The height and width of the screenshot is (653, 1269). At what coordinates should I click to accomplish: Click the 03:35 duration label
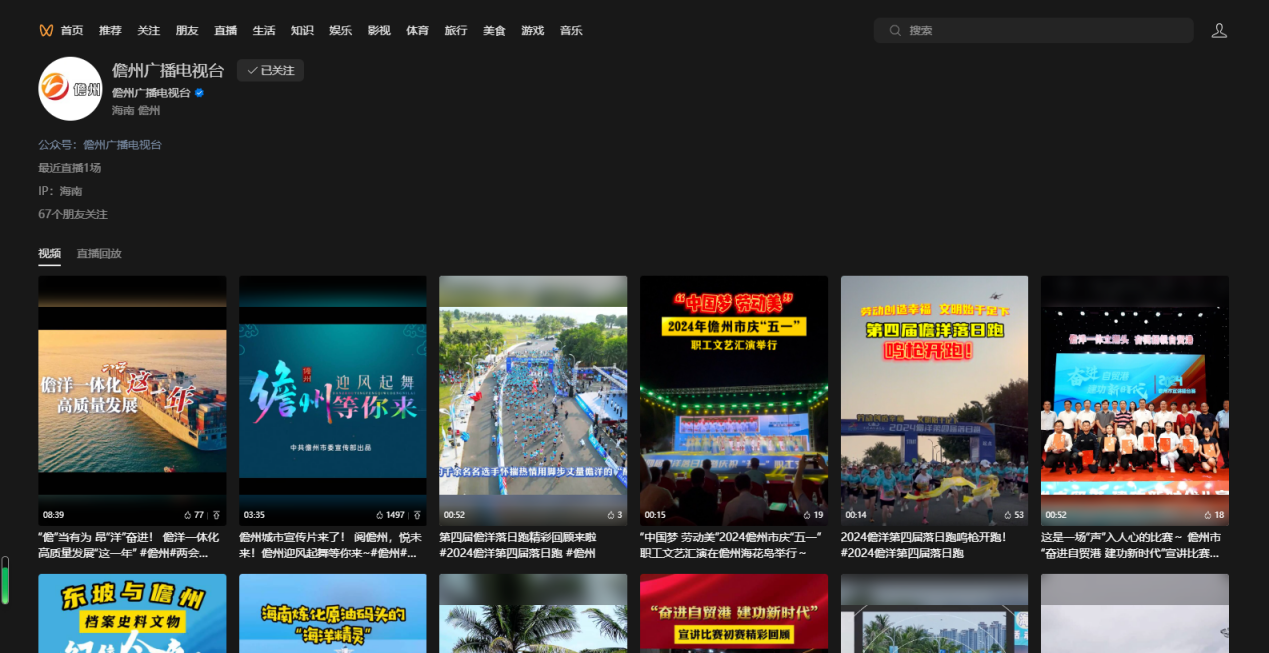[x=254, y=515]
